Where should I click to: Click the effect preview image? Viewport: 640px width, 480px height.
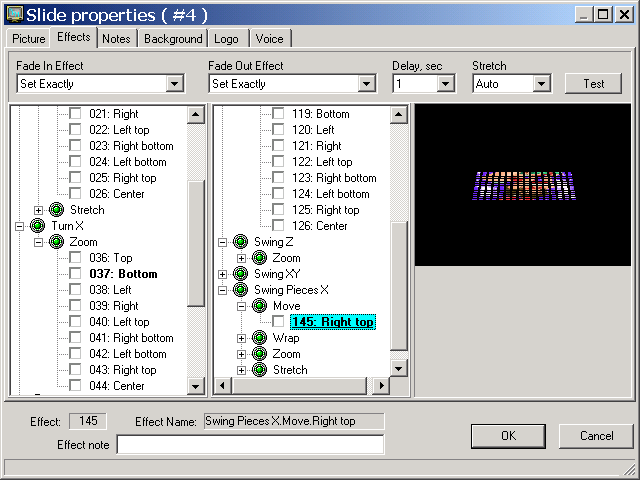(x=523, y=185)
